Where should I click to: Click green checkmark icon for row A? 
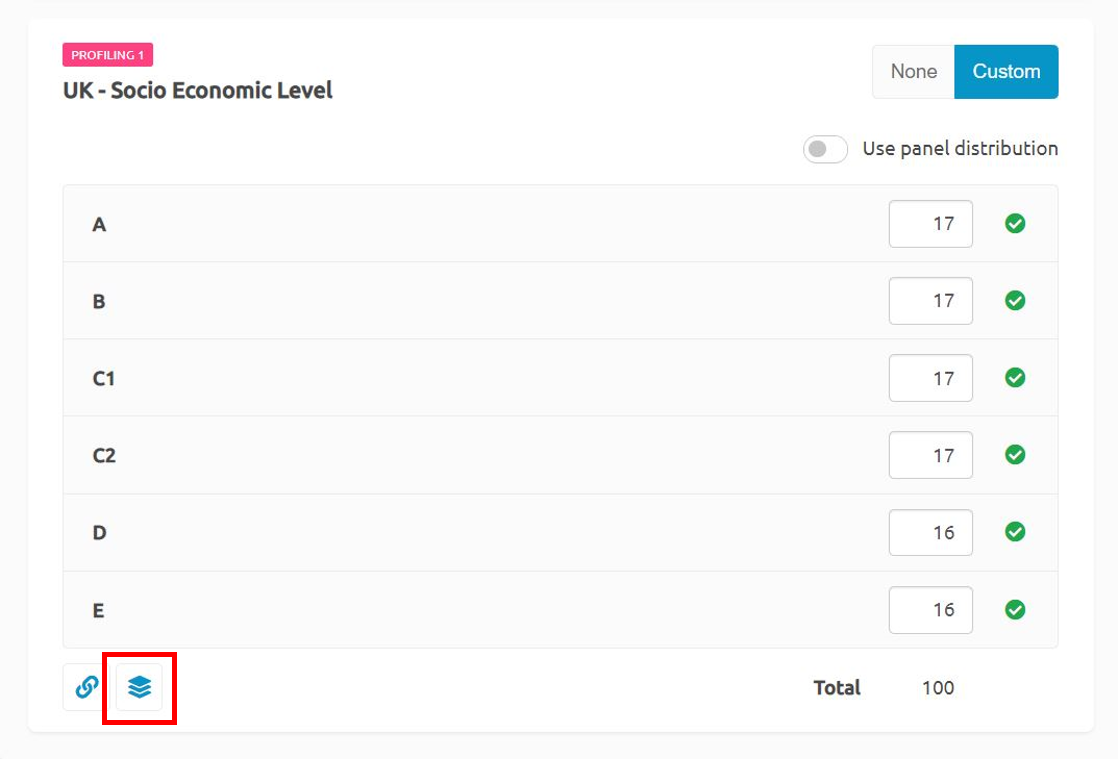tap(1015, 224)
